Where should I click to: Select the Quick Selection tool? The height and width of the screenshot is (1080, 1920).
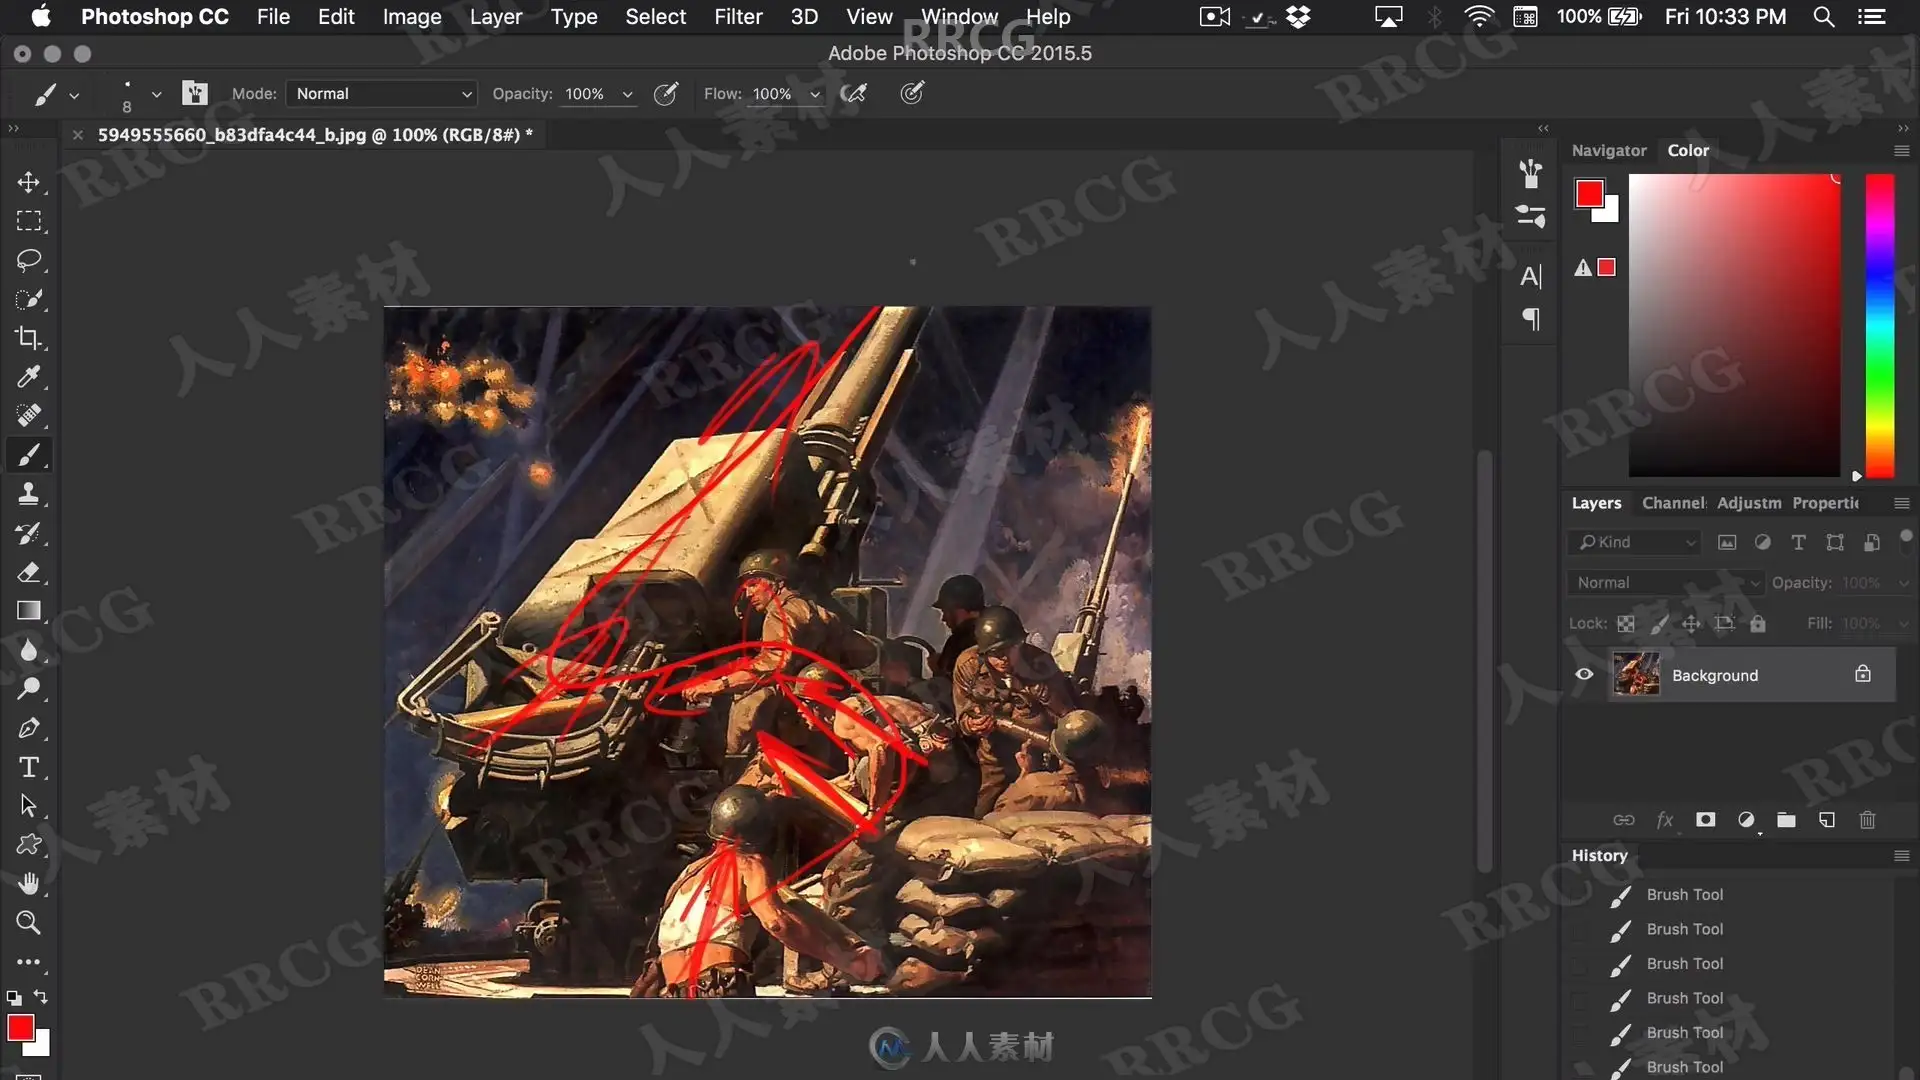tap(28, 299)
